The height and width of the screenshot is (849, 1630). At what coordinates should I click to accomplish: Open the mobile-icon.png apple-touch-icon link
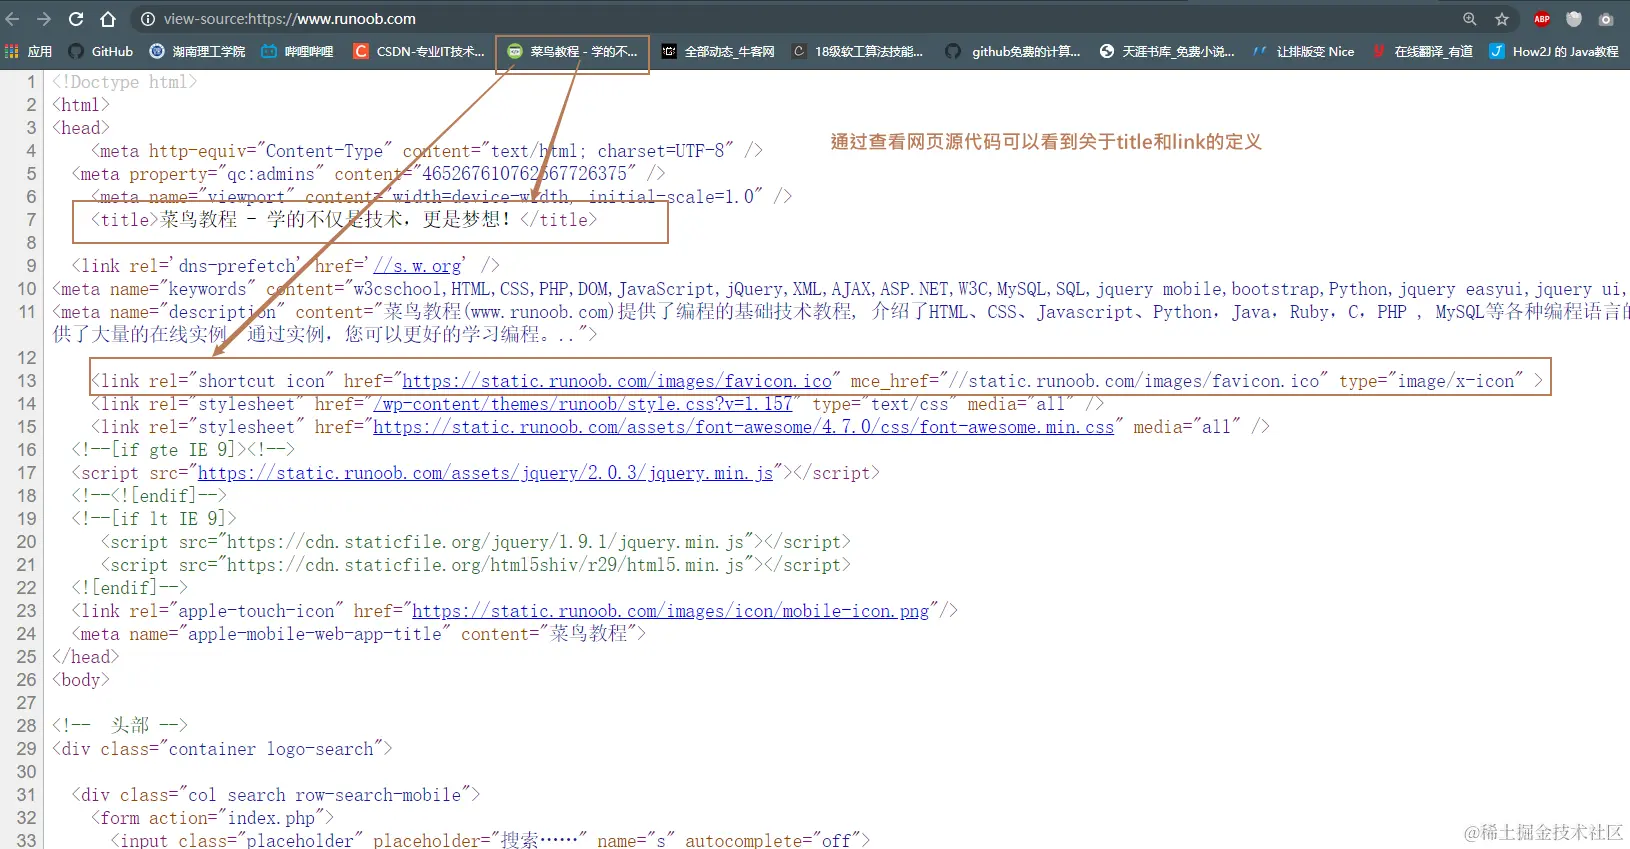[671, 611]
